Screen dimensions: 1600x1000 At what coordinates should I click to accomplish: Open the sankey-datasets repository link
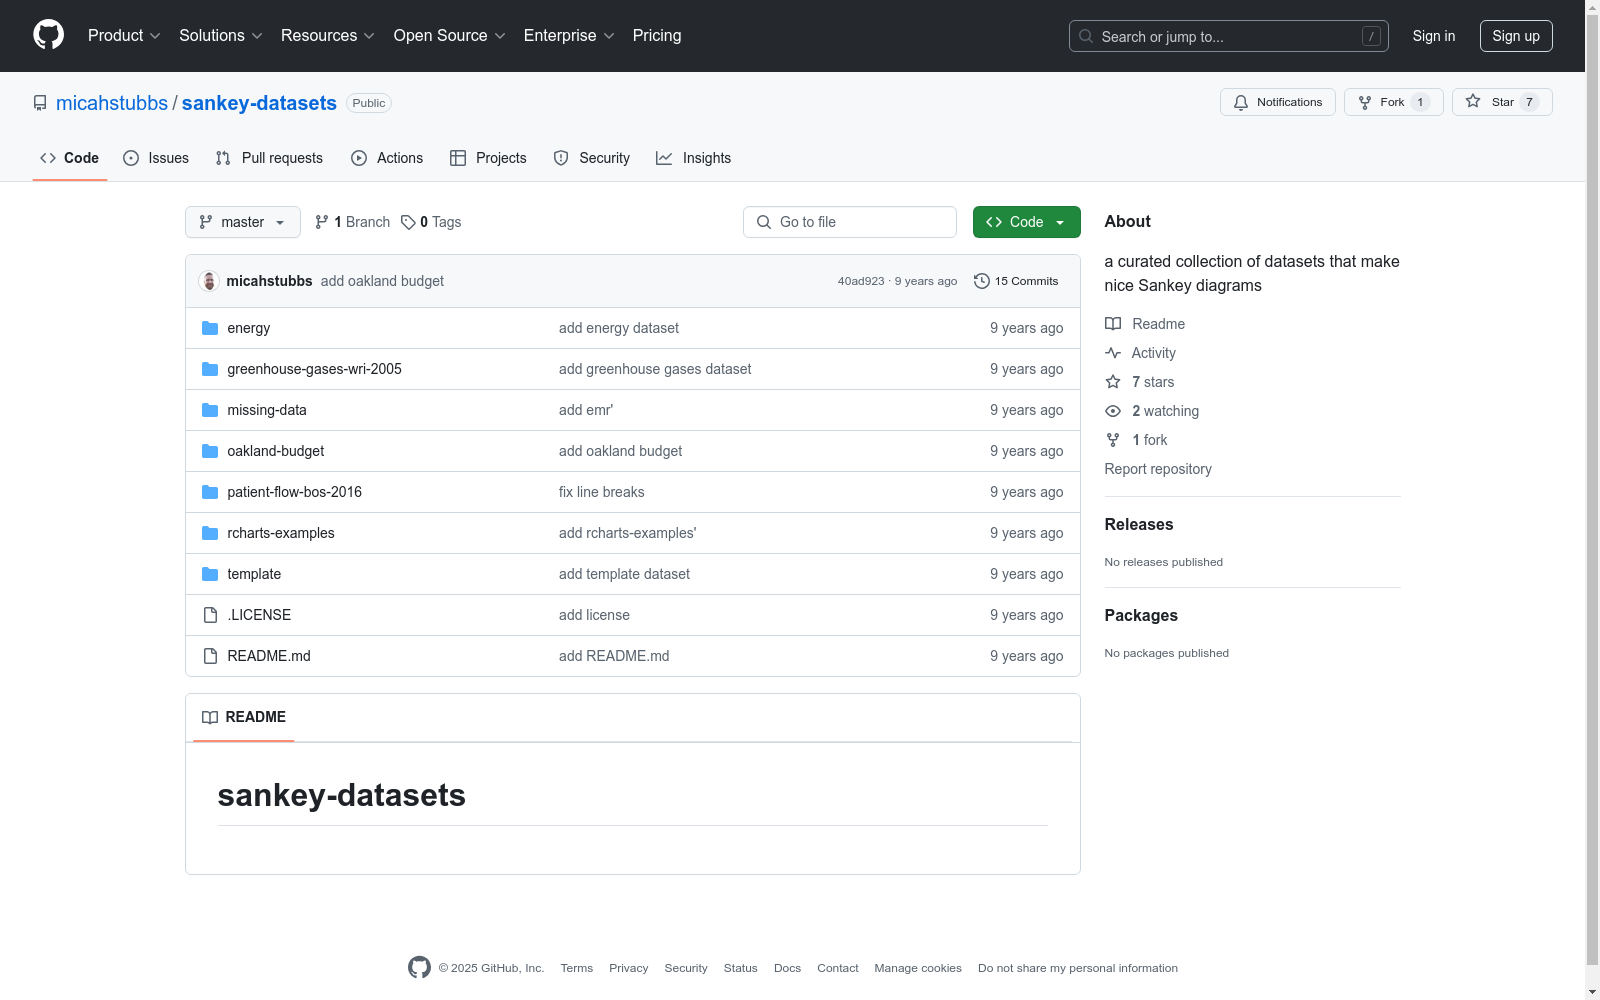pyautogui.click(x=259, y=103)
